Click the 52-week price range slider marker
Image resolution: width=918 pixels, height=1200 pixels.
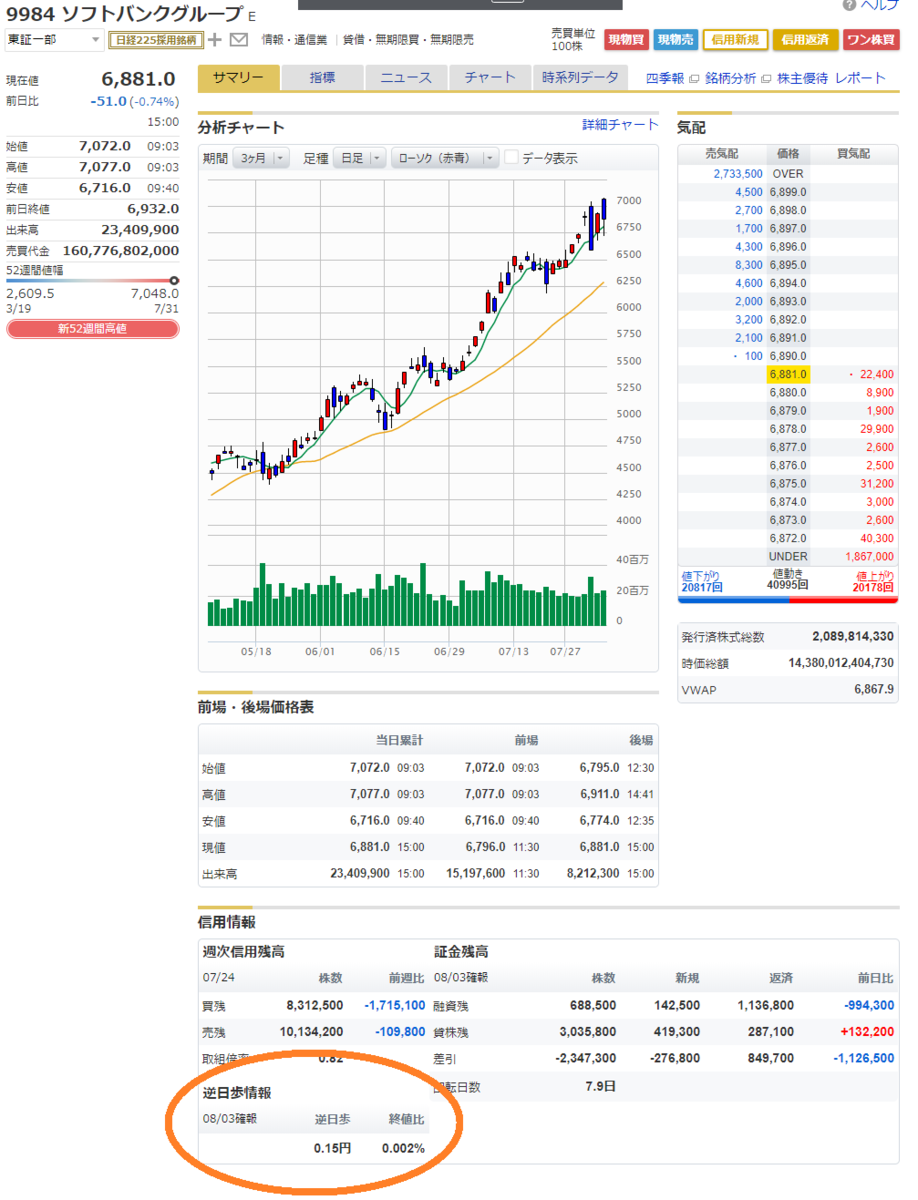tap(174, 280)
